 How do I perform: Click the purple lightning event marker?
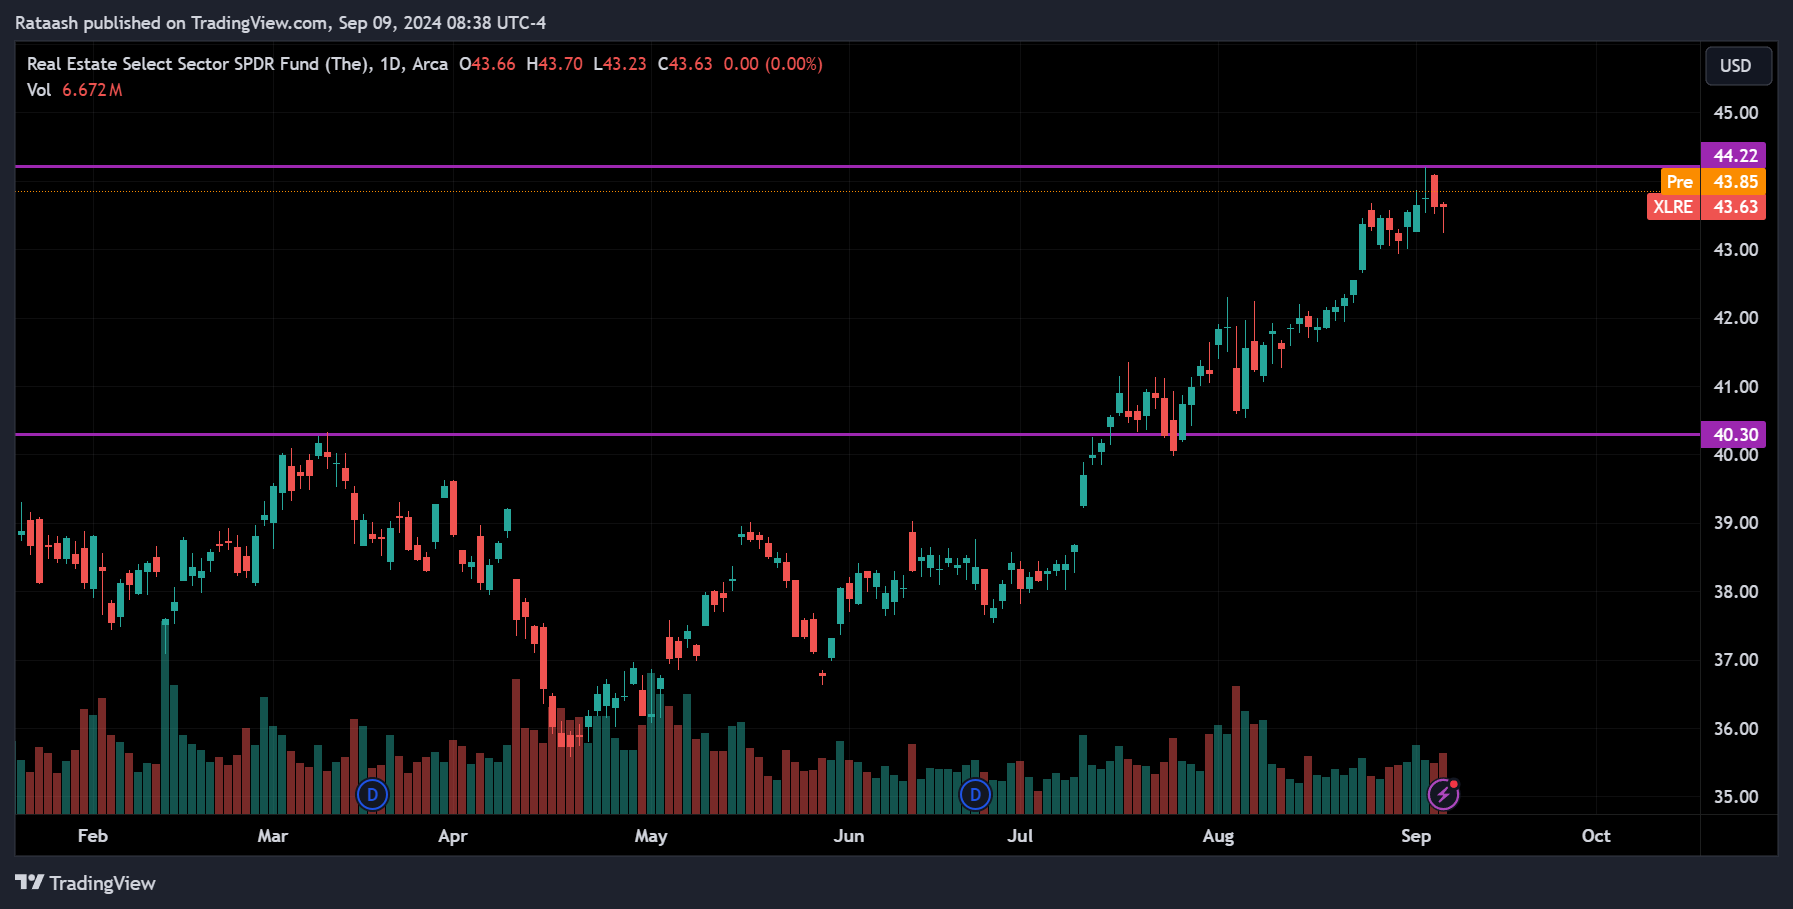pyautogui.click(x=1443, y=794)
